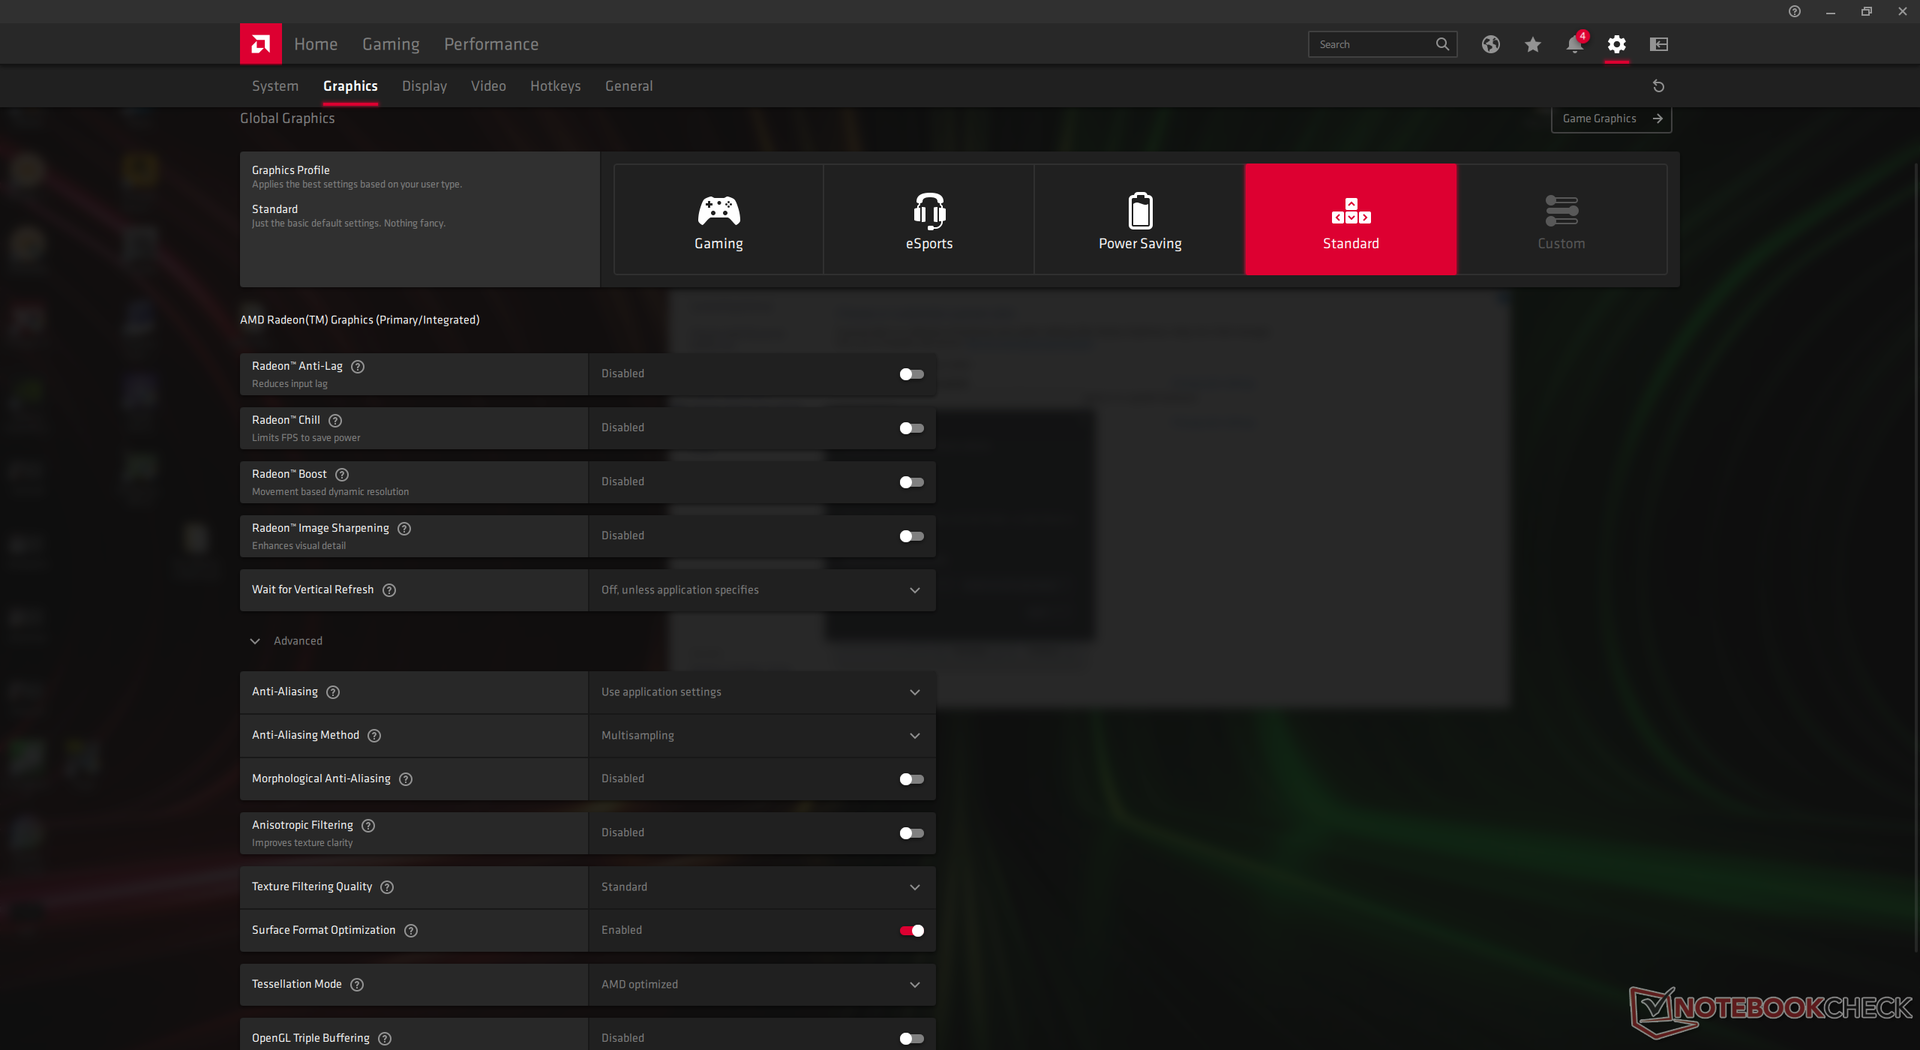Click the help question mark in title bar
Screen dimensions: 1920x1050
[1795, 12]
